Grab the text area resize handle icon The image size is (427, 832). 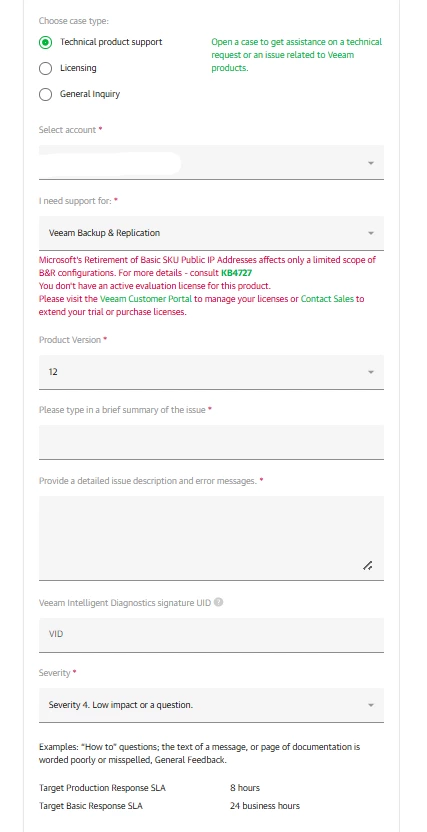368,566
